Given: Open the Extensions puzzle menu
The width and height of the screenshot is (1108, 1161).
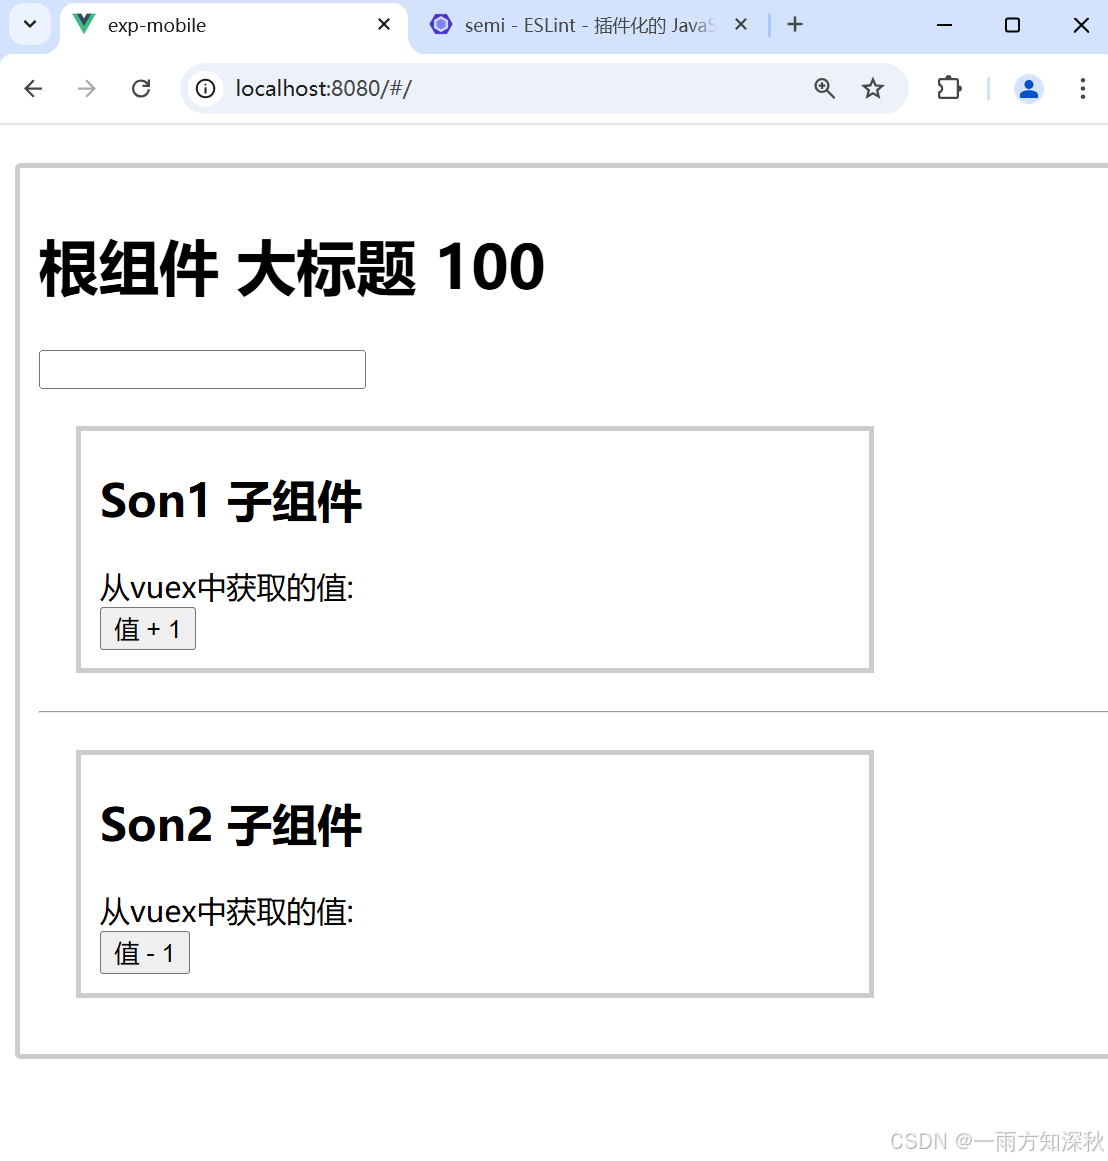Looking at the screenshot, I should [x=949, y=89].
